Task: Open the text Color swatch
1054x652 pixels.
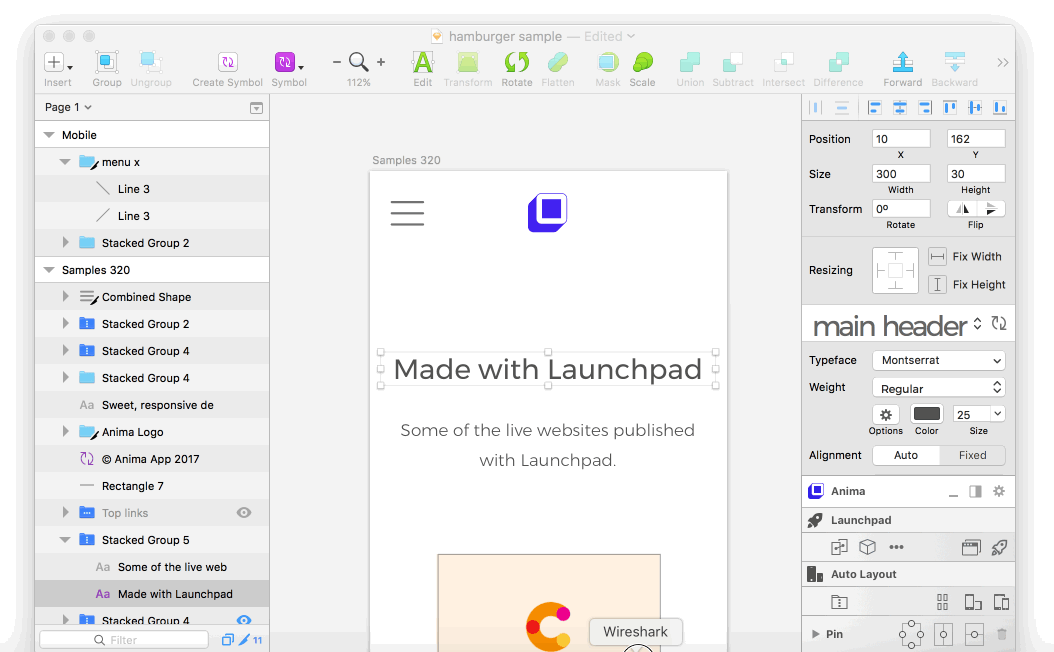Action: pos(927,414)
